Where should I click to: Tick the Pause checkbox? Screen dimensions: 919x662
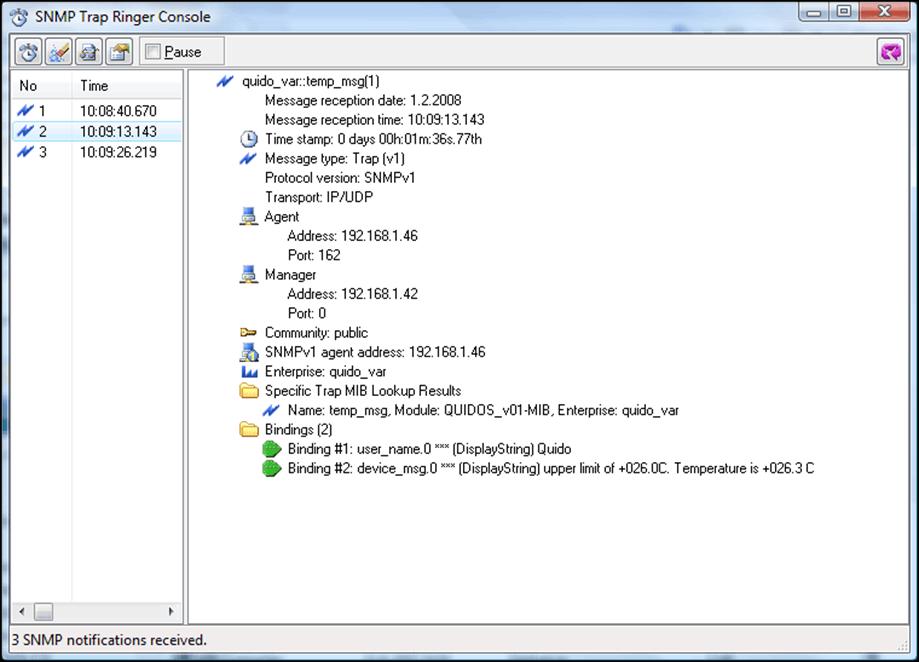(x=152, y=52)
